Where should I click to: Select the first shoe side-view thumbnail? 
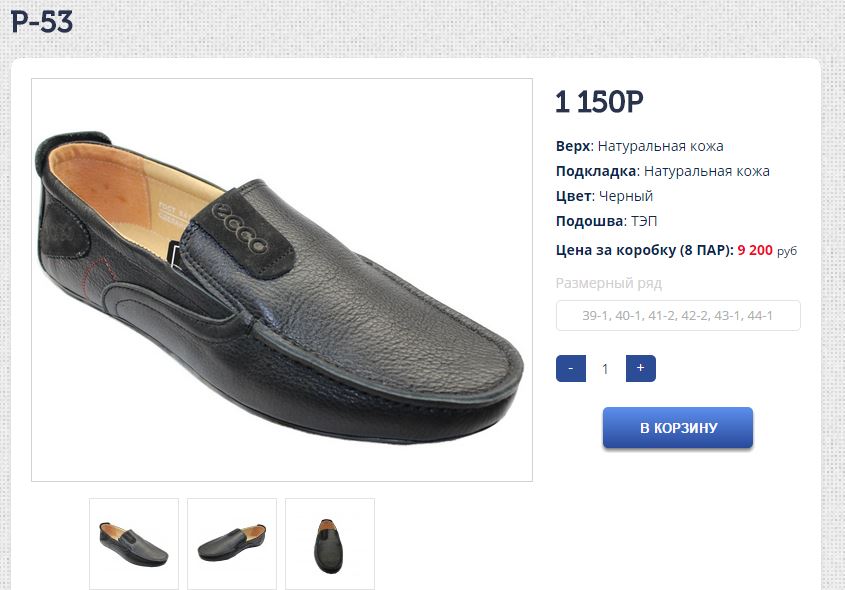click(x=134, y=543)
